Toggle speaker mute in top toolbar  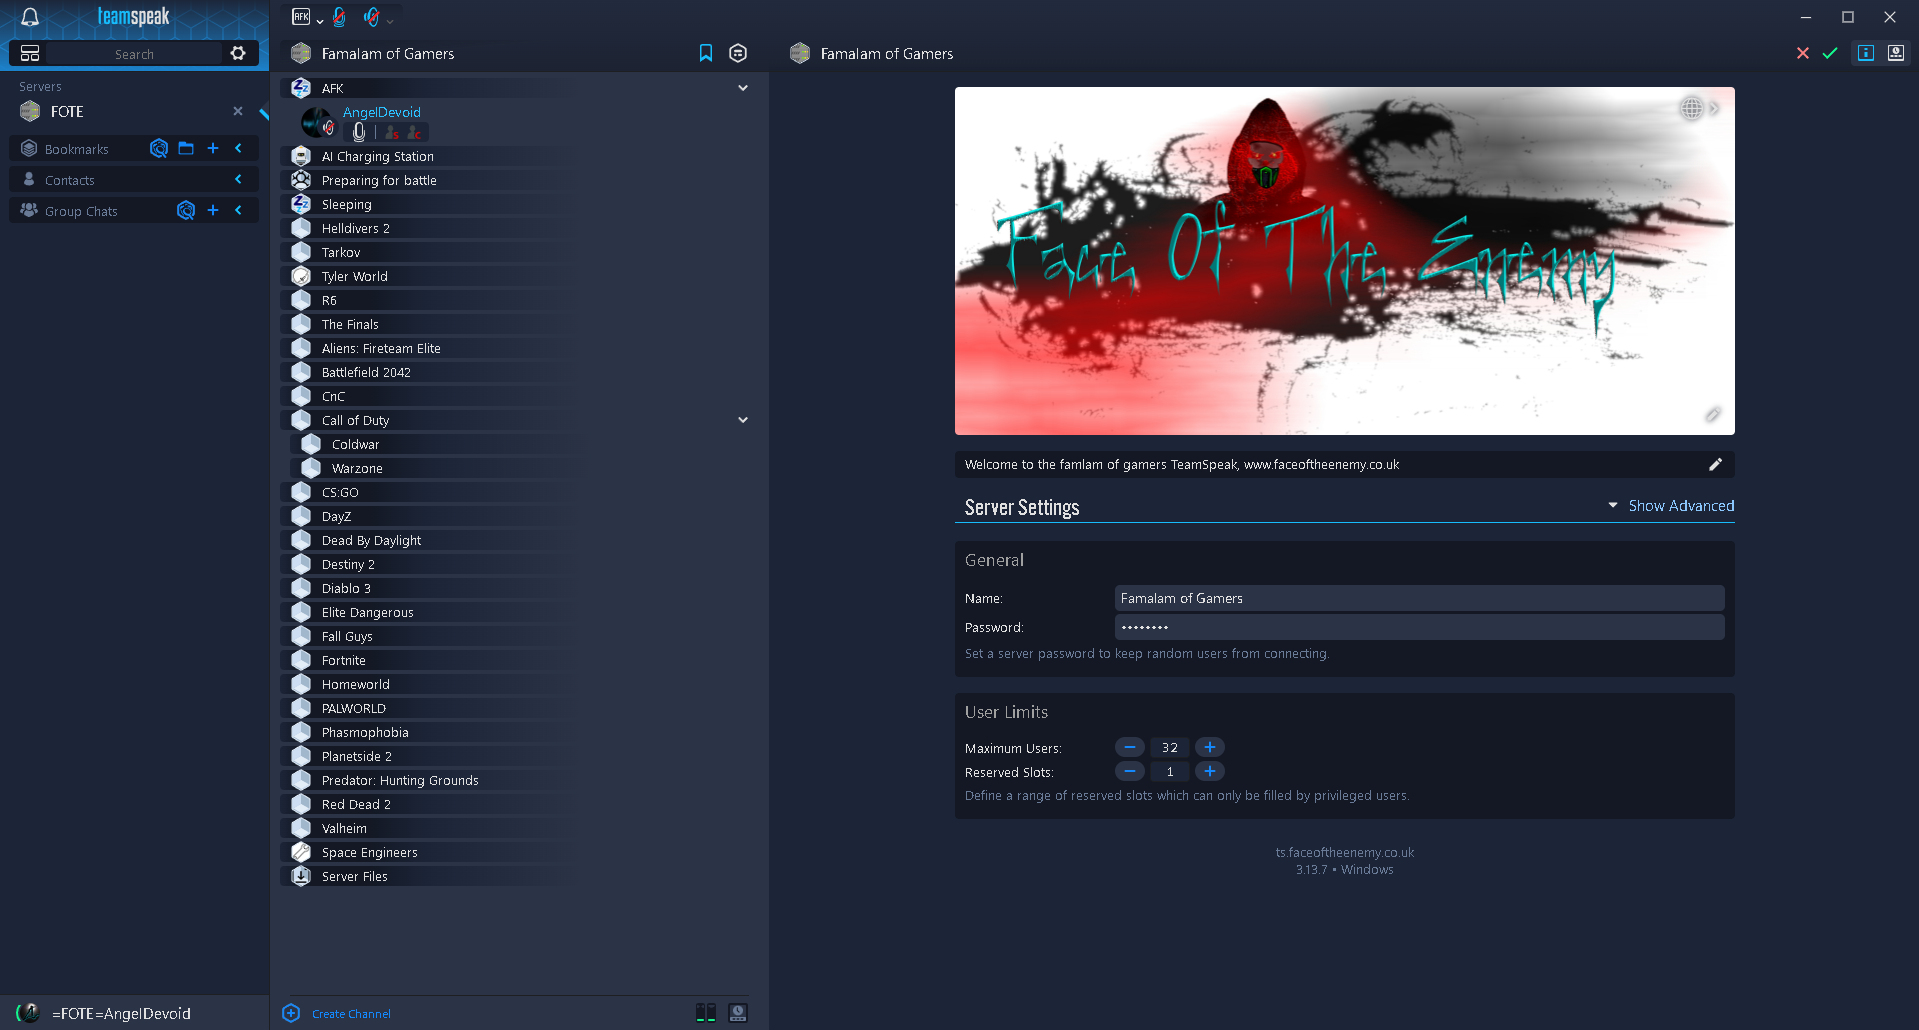pos(372,17)
